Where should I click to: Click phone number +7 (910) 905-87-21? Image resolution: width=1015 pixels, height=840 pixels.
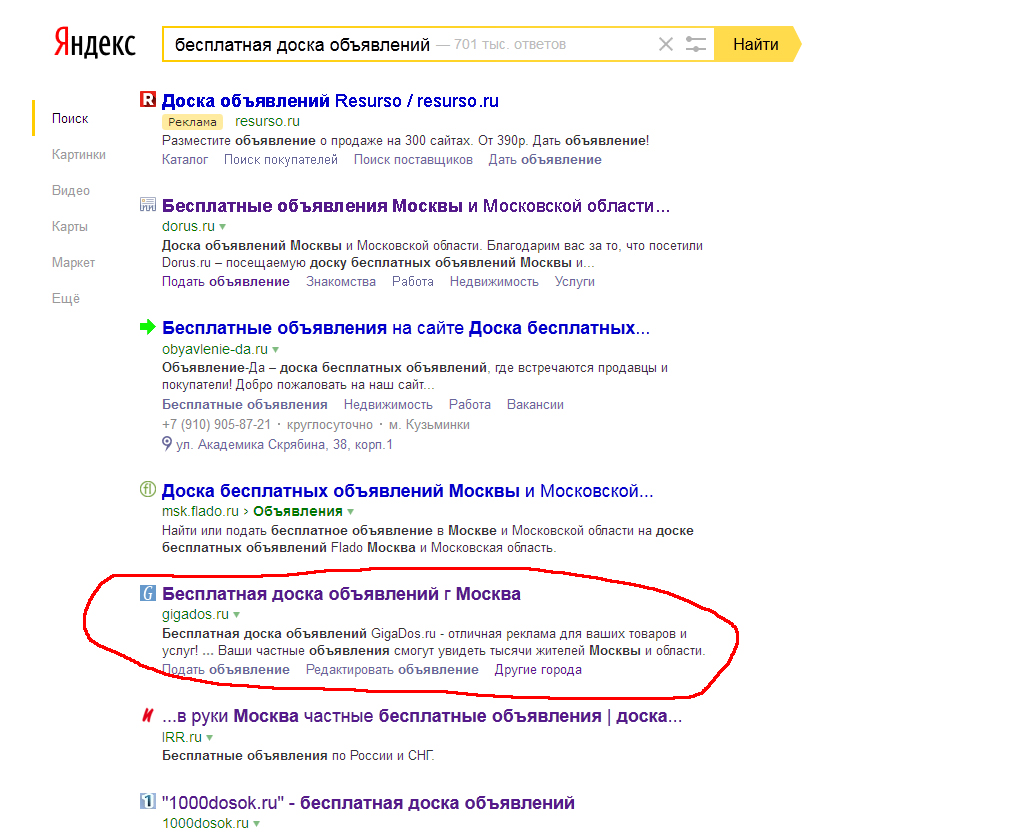point(216,425)
